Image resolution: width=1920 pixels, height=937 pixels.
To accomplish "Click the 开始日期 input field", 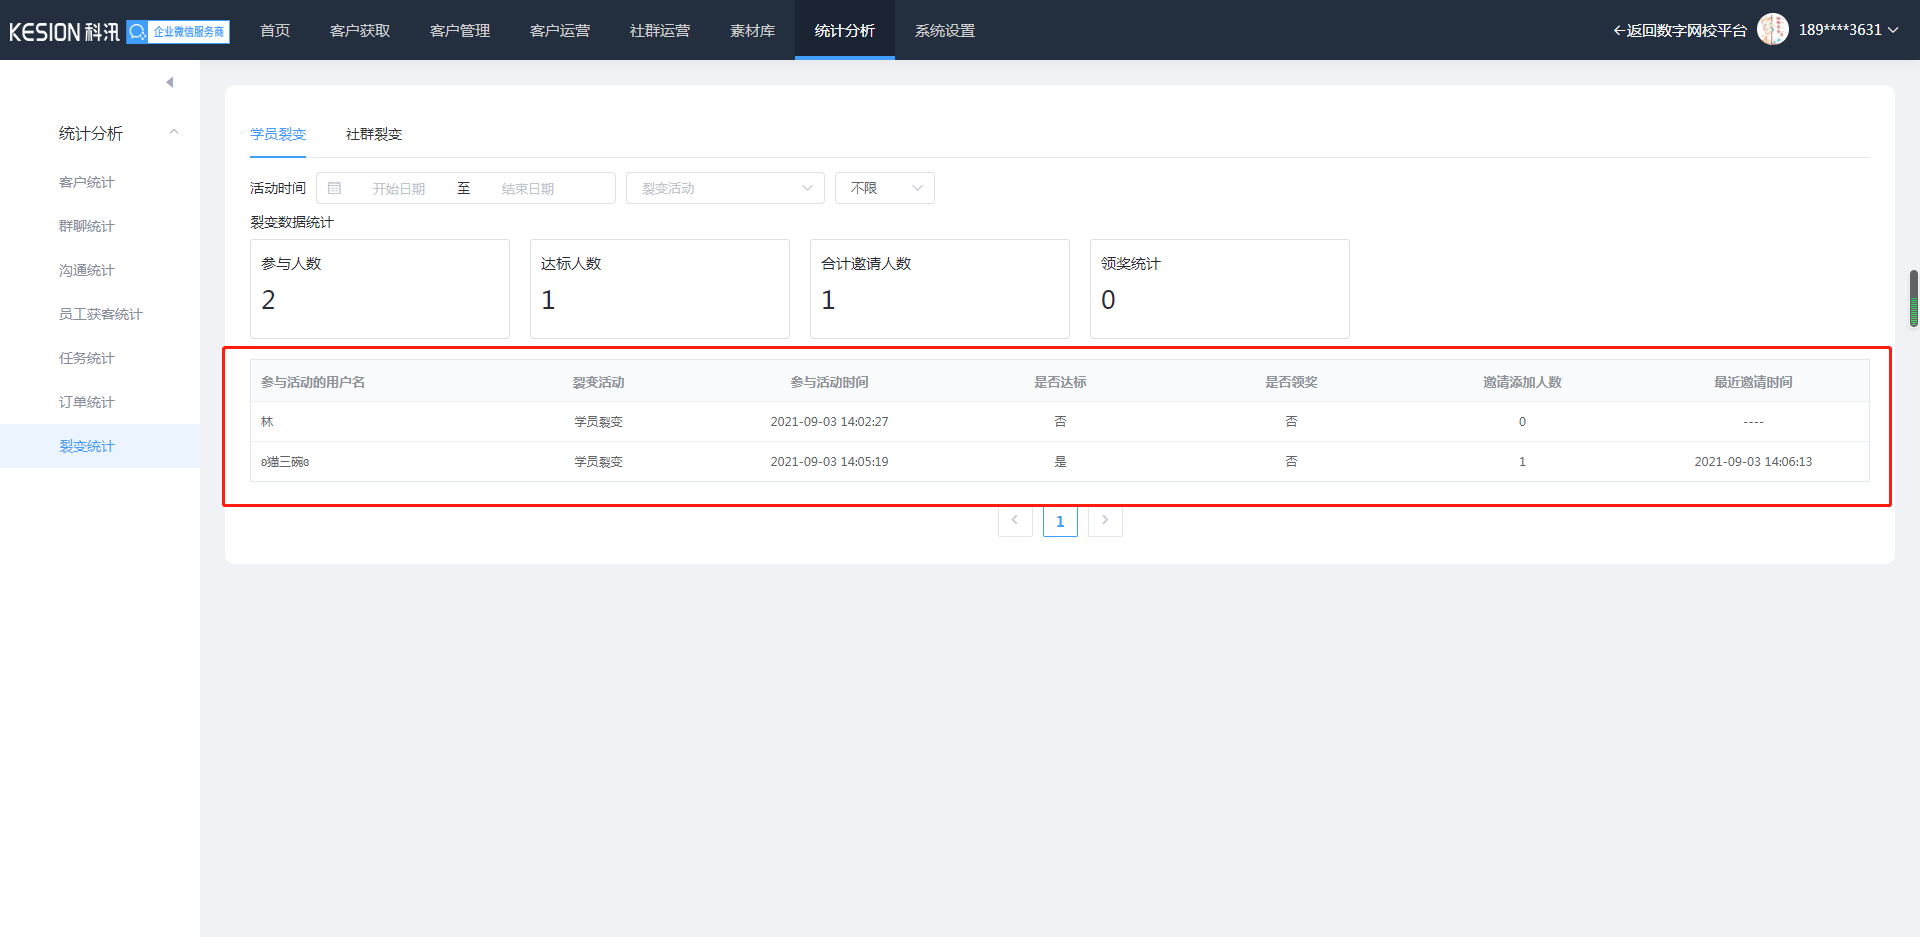I will 399,188.
